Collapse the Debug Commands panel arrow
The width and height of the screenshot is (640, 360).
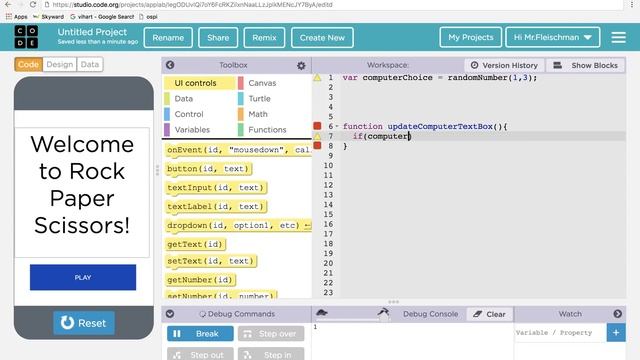tap(170, 314)
